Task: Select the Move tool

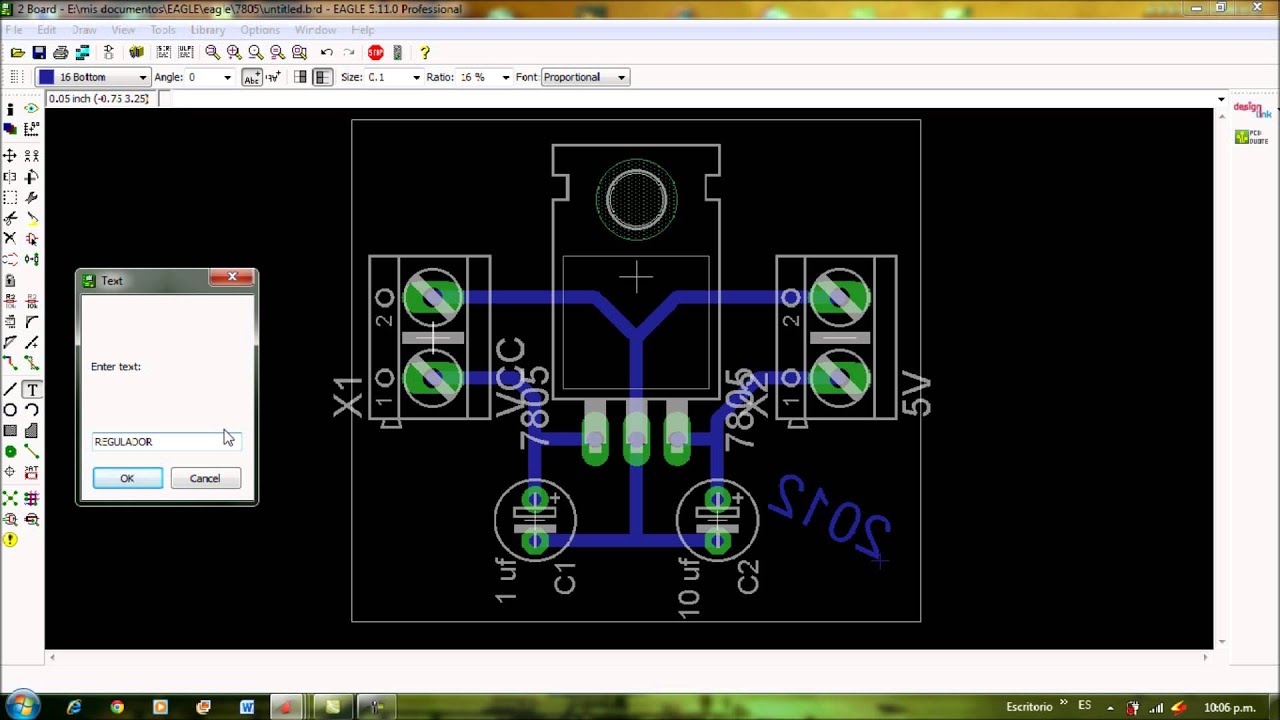Action: pyautogui.click(x=10, y=156)
